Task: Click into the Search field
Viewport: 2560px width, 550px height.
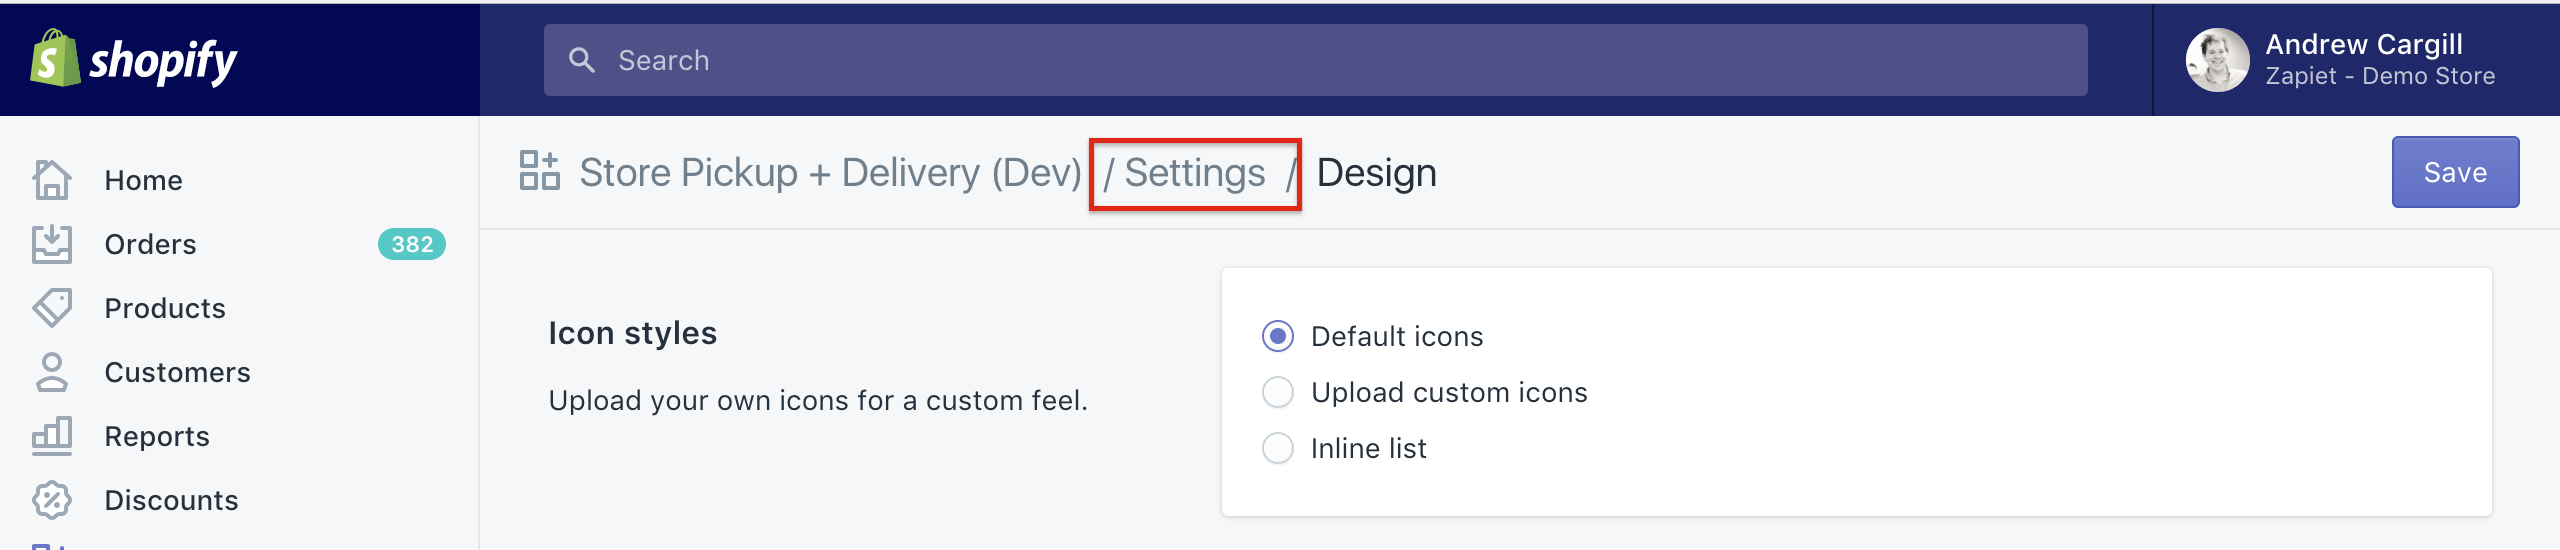Action: coord(1315,60)
